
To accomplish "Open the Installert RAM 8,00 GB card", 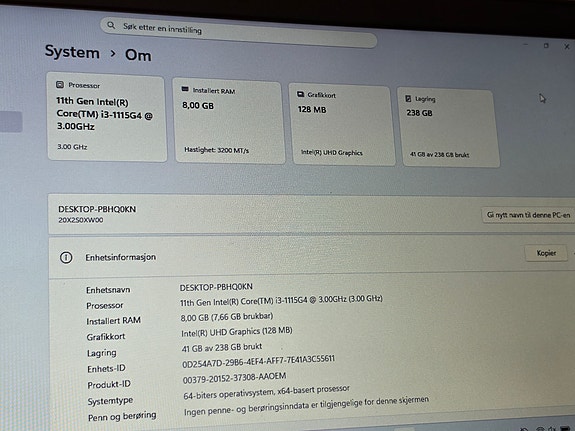I will point(229,121).
